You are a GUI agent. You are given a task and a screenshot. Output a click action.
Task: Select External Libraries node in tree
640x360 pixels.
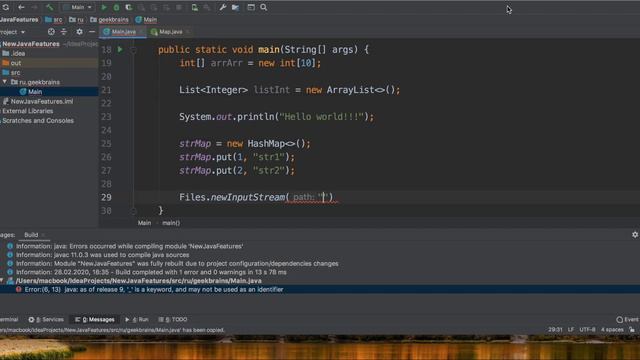click(x=28, y=111)
